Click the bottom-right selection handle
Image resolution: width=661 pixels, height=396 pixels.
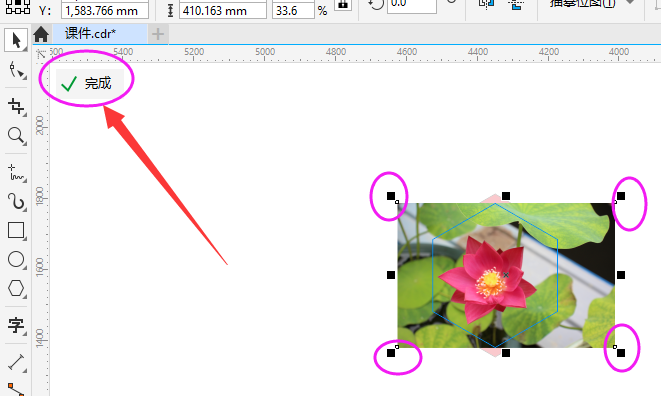[621, 353]
